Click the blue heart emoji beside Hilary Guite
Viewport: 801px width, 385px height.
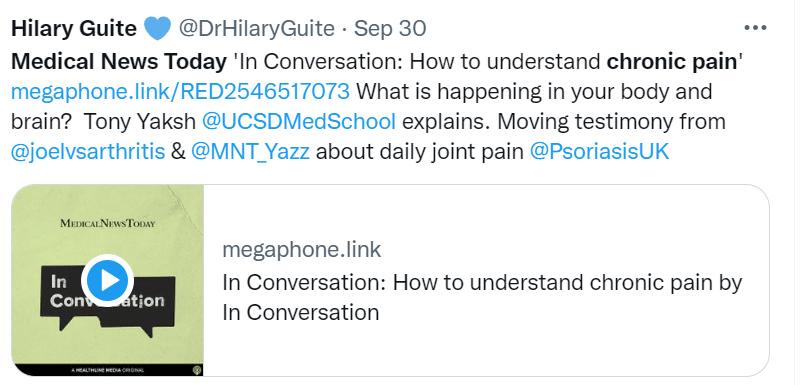point(157,29)
